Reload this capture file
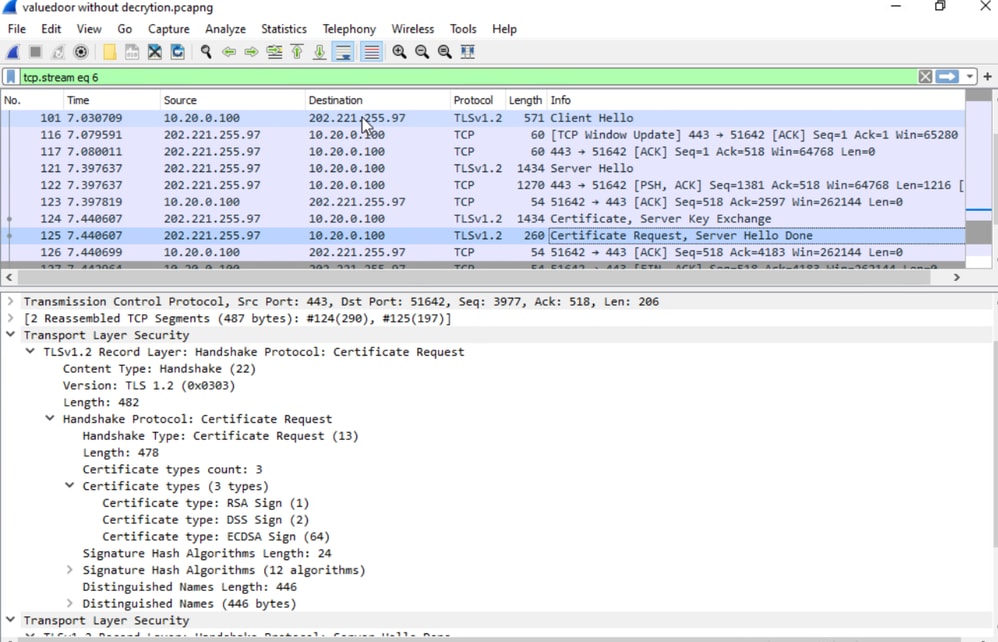This screenshot has width=998, height=642. pyautogui.click(x=178, y=52)
